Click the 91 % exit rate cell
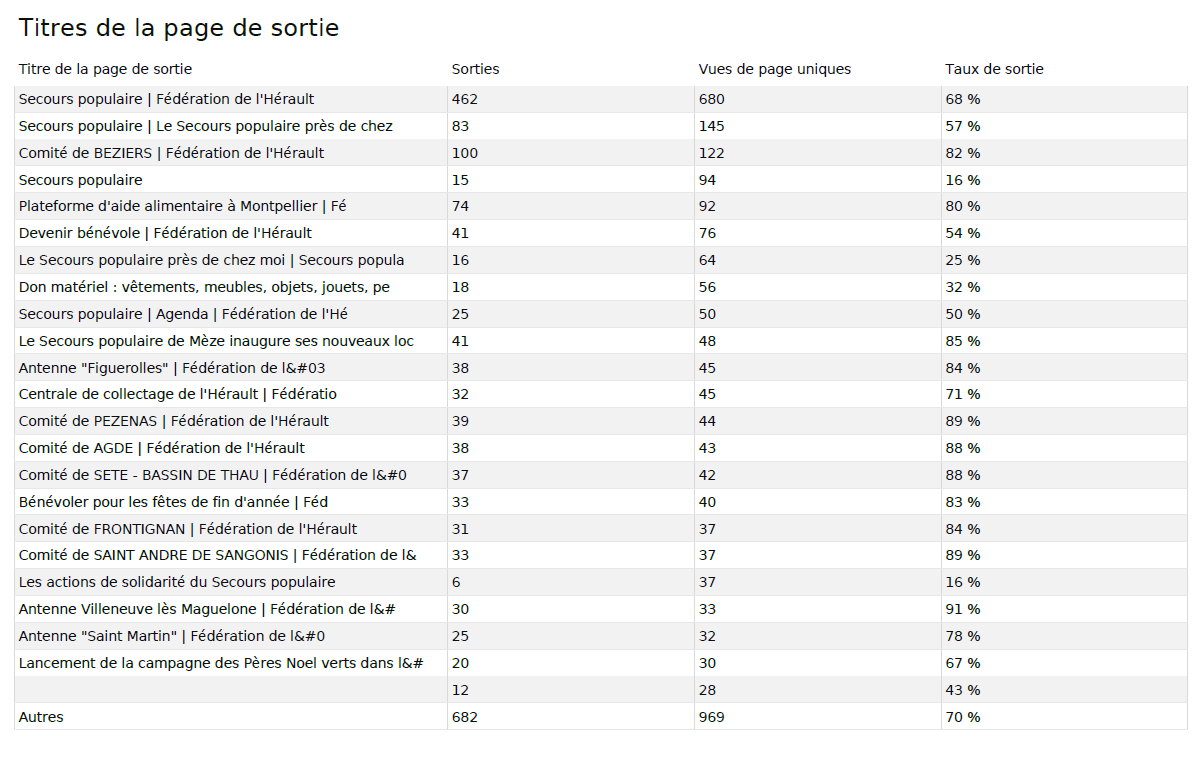Image resolution: width=1200 pixels, height=758 pixels. click(x=962, y=609)
